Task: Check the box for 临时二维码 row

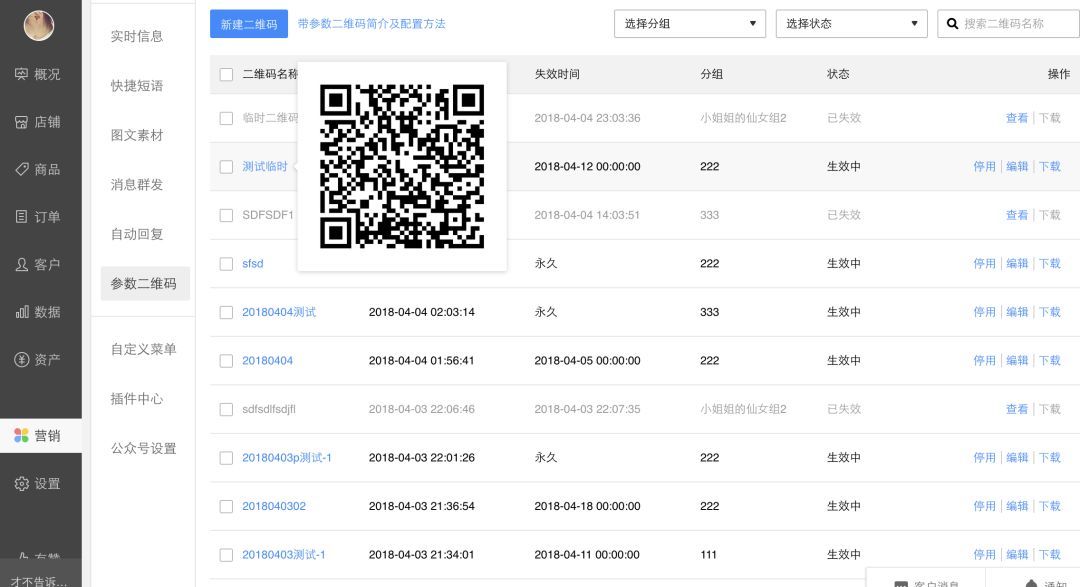Action: click(x=226, y=119)
